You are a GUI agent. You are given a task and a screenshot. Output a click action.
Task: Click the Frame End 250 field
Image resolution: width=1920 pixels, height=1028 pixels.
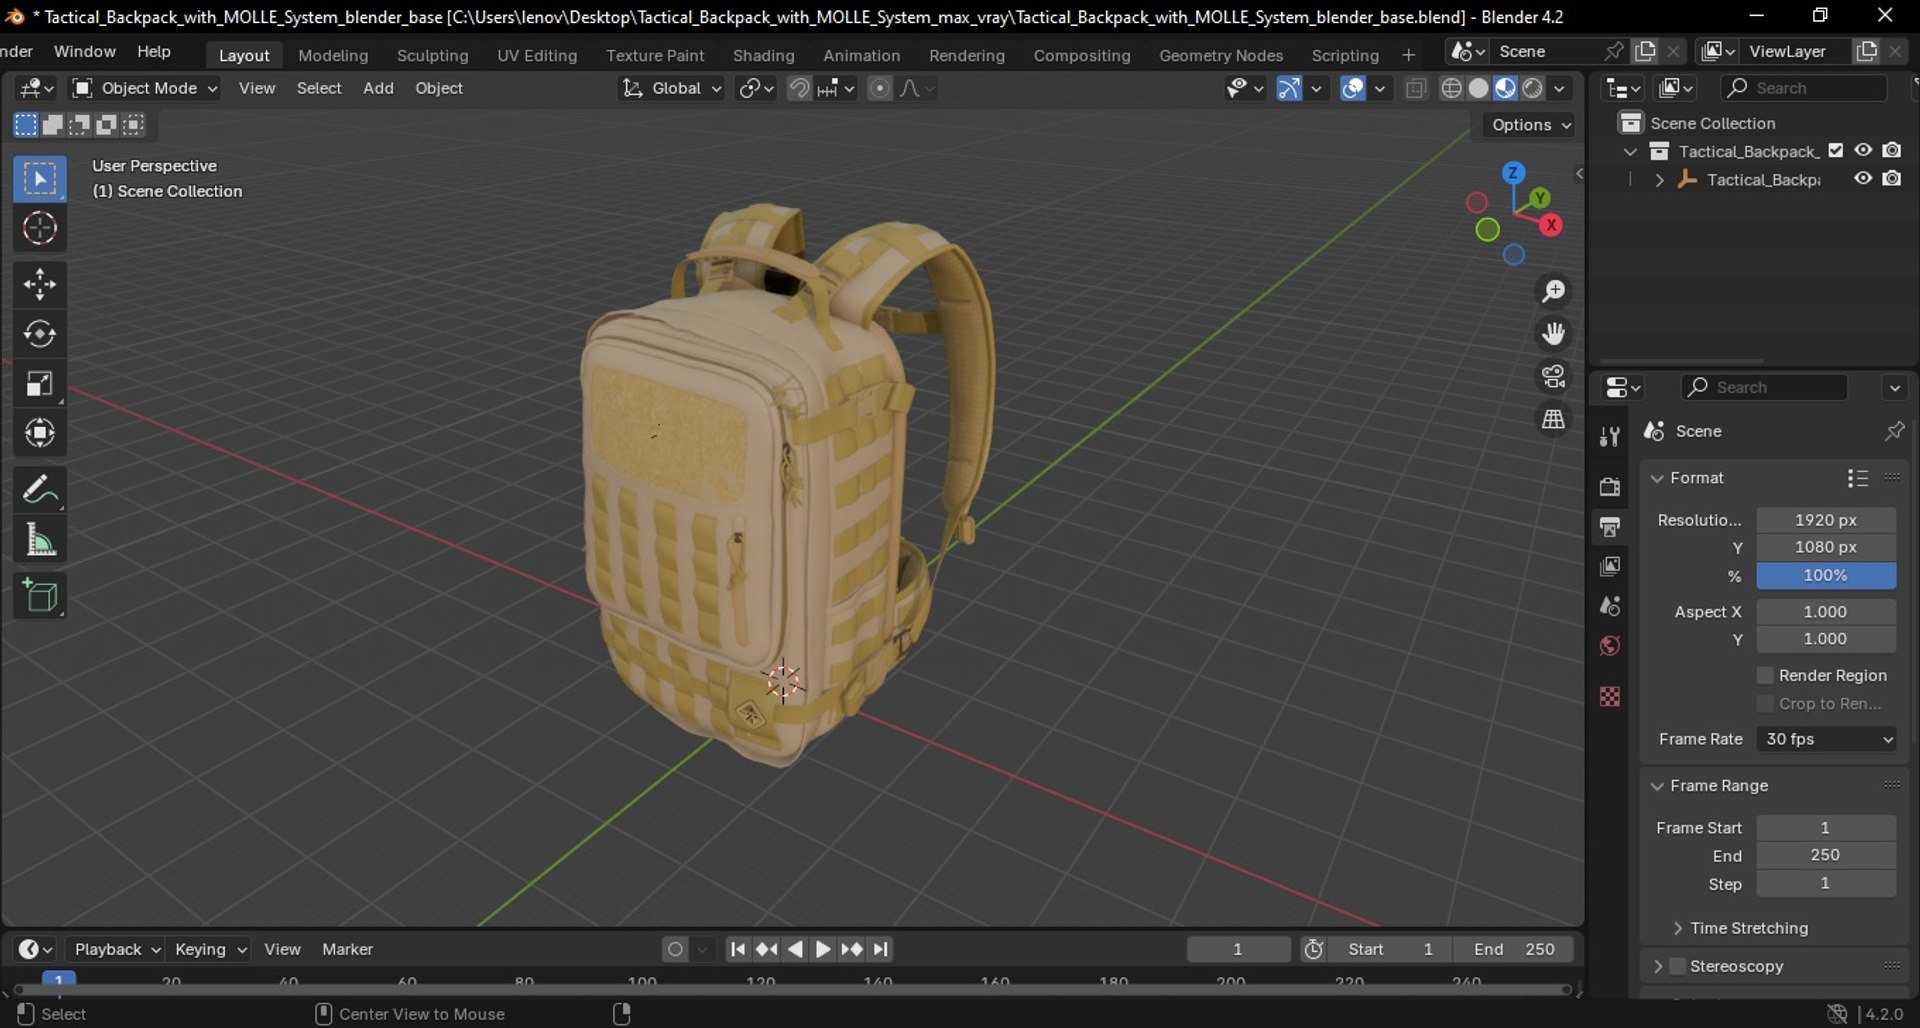click(x=1826, y=856)
